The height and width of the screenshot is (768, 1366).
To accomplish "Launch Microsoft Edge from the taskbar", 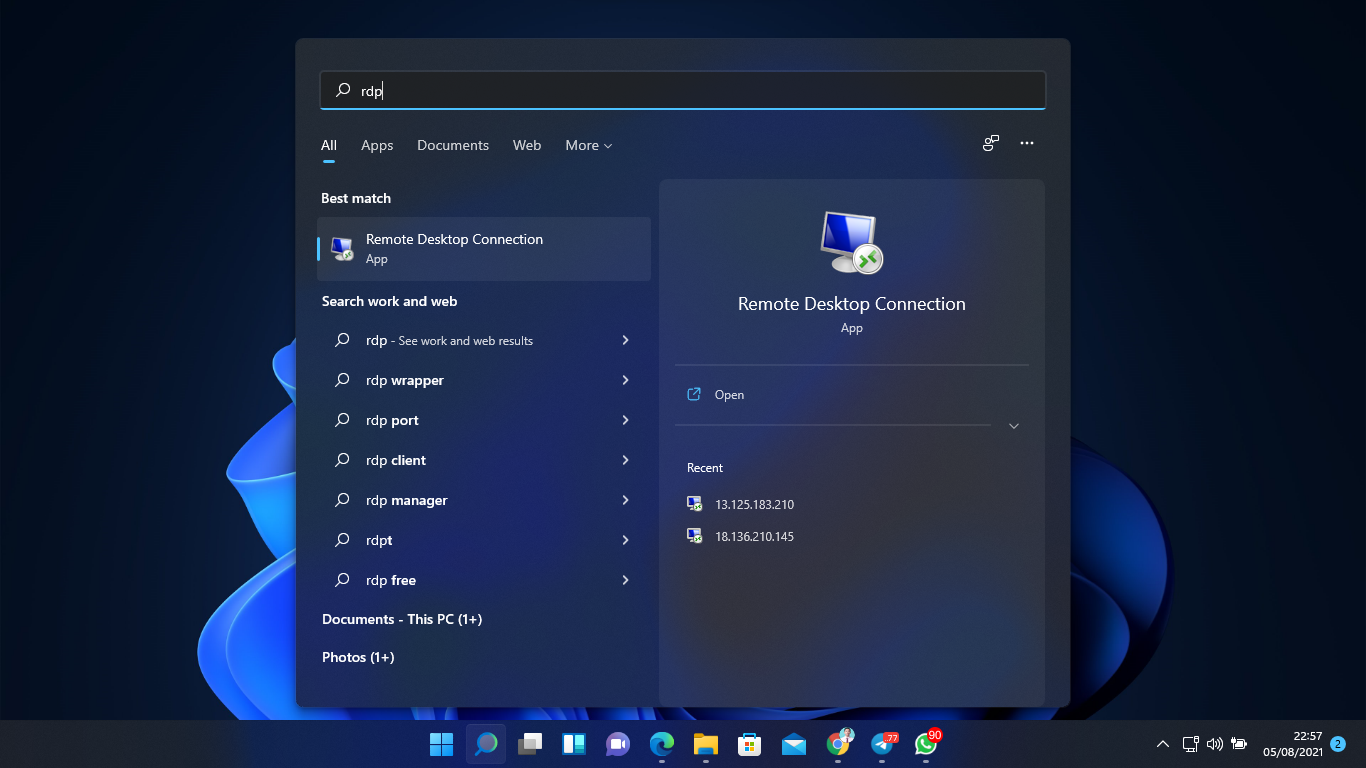I will point(662,744).
